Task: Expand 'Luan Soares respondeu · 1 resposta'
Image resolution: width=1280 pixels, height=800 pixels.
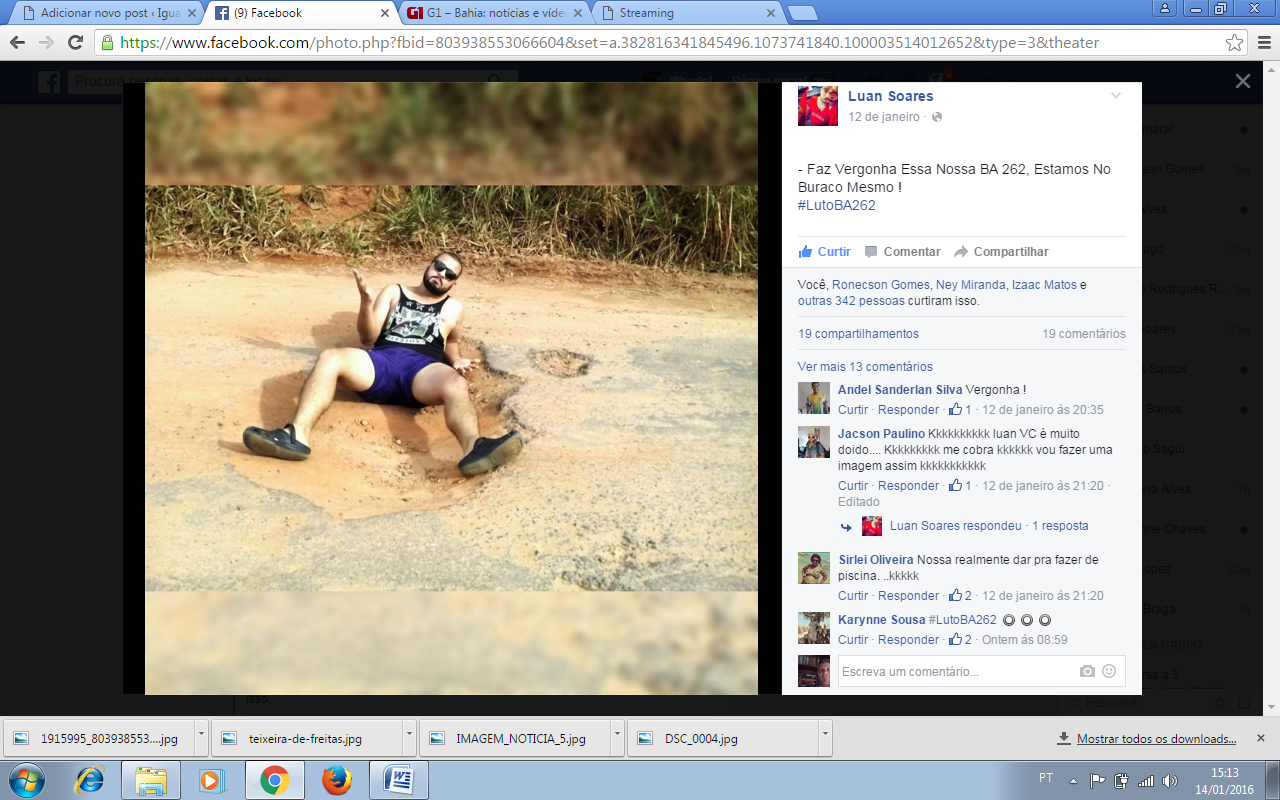Action: [989, 526]
